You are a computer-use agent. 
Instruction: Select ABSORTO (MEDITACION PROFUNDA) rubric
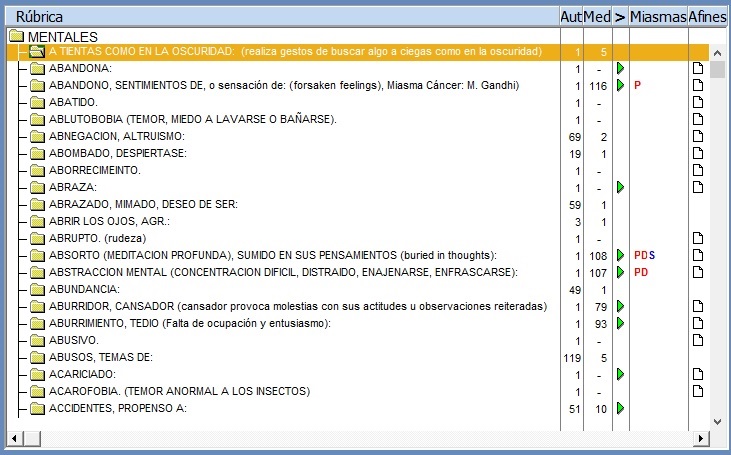[x=273, y=255]
